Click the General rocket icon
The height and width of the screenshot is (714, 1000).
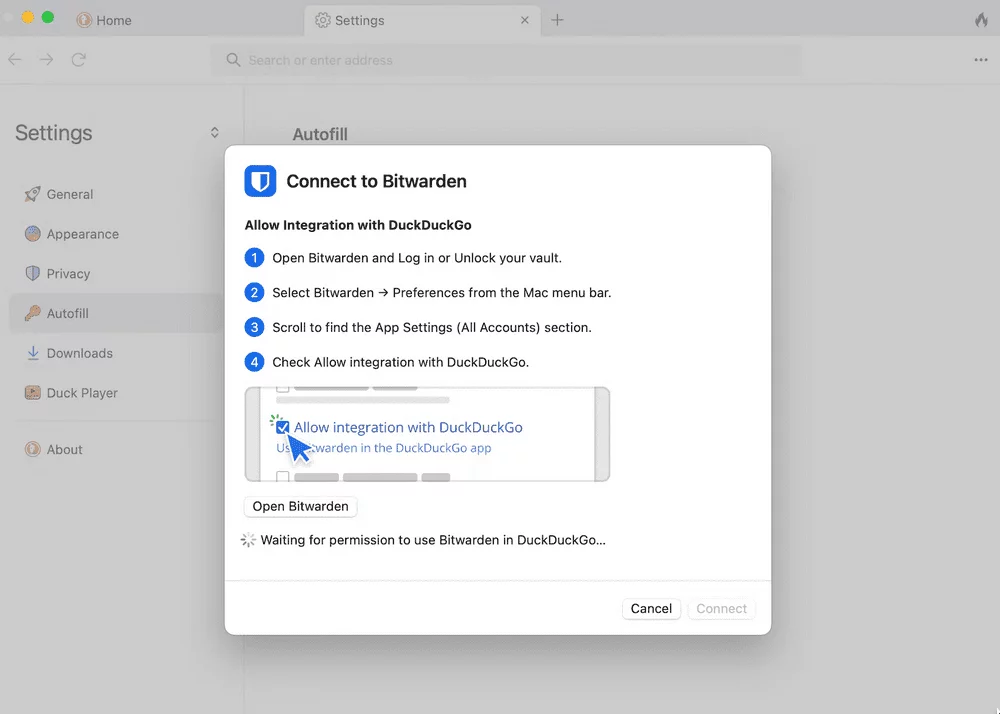(x=33, y=194)
